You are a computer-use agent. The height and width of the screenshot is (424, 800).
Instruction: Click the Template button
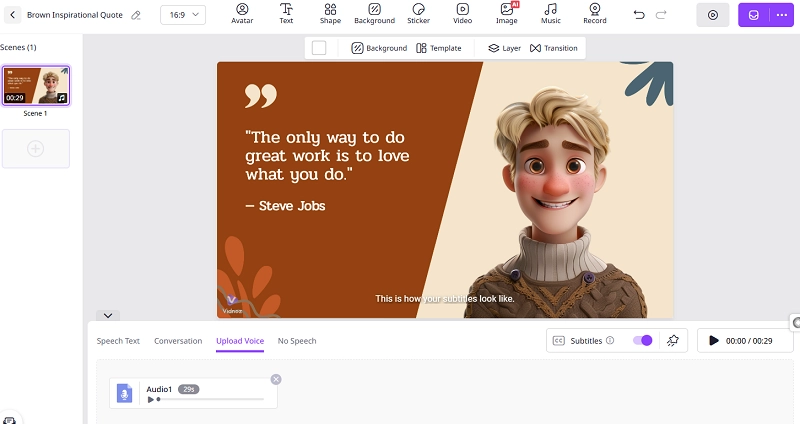[x=438, y=48]
